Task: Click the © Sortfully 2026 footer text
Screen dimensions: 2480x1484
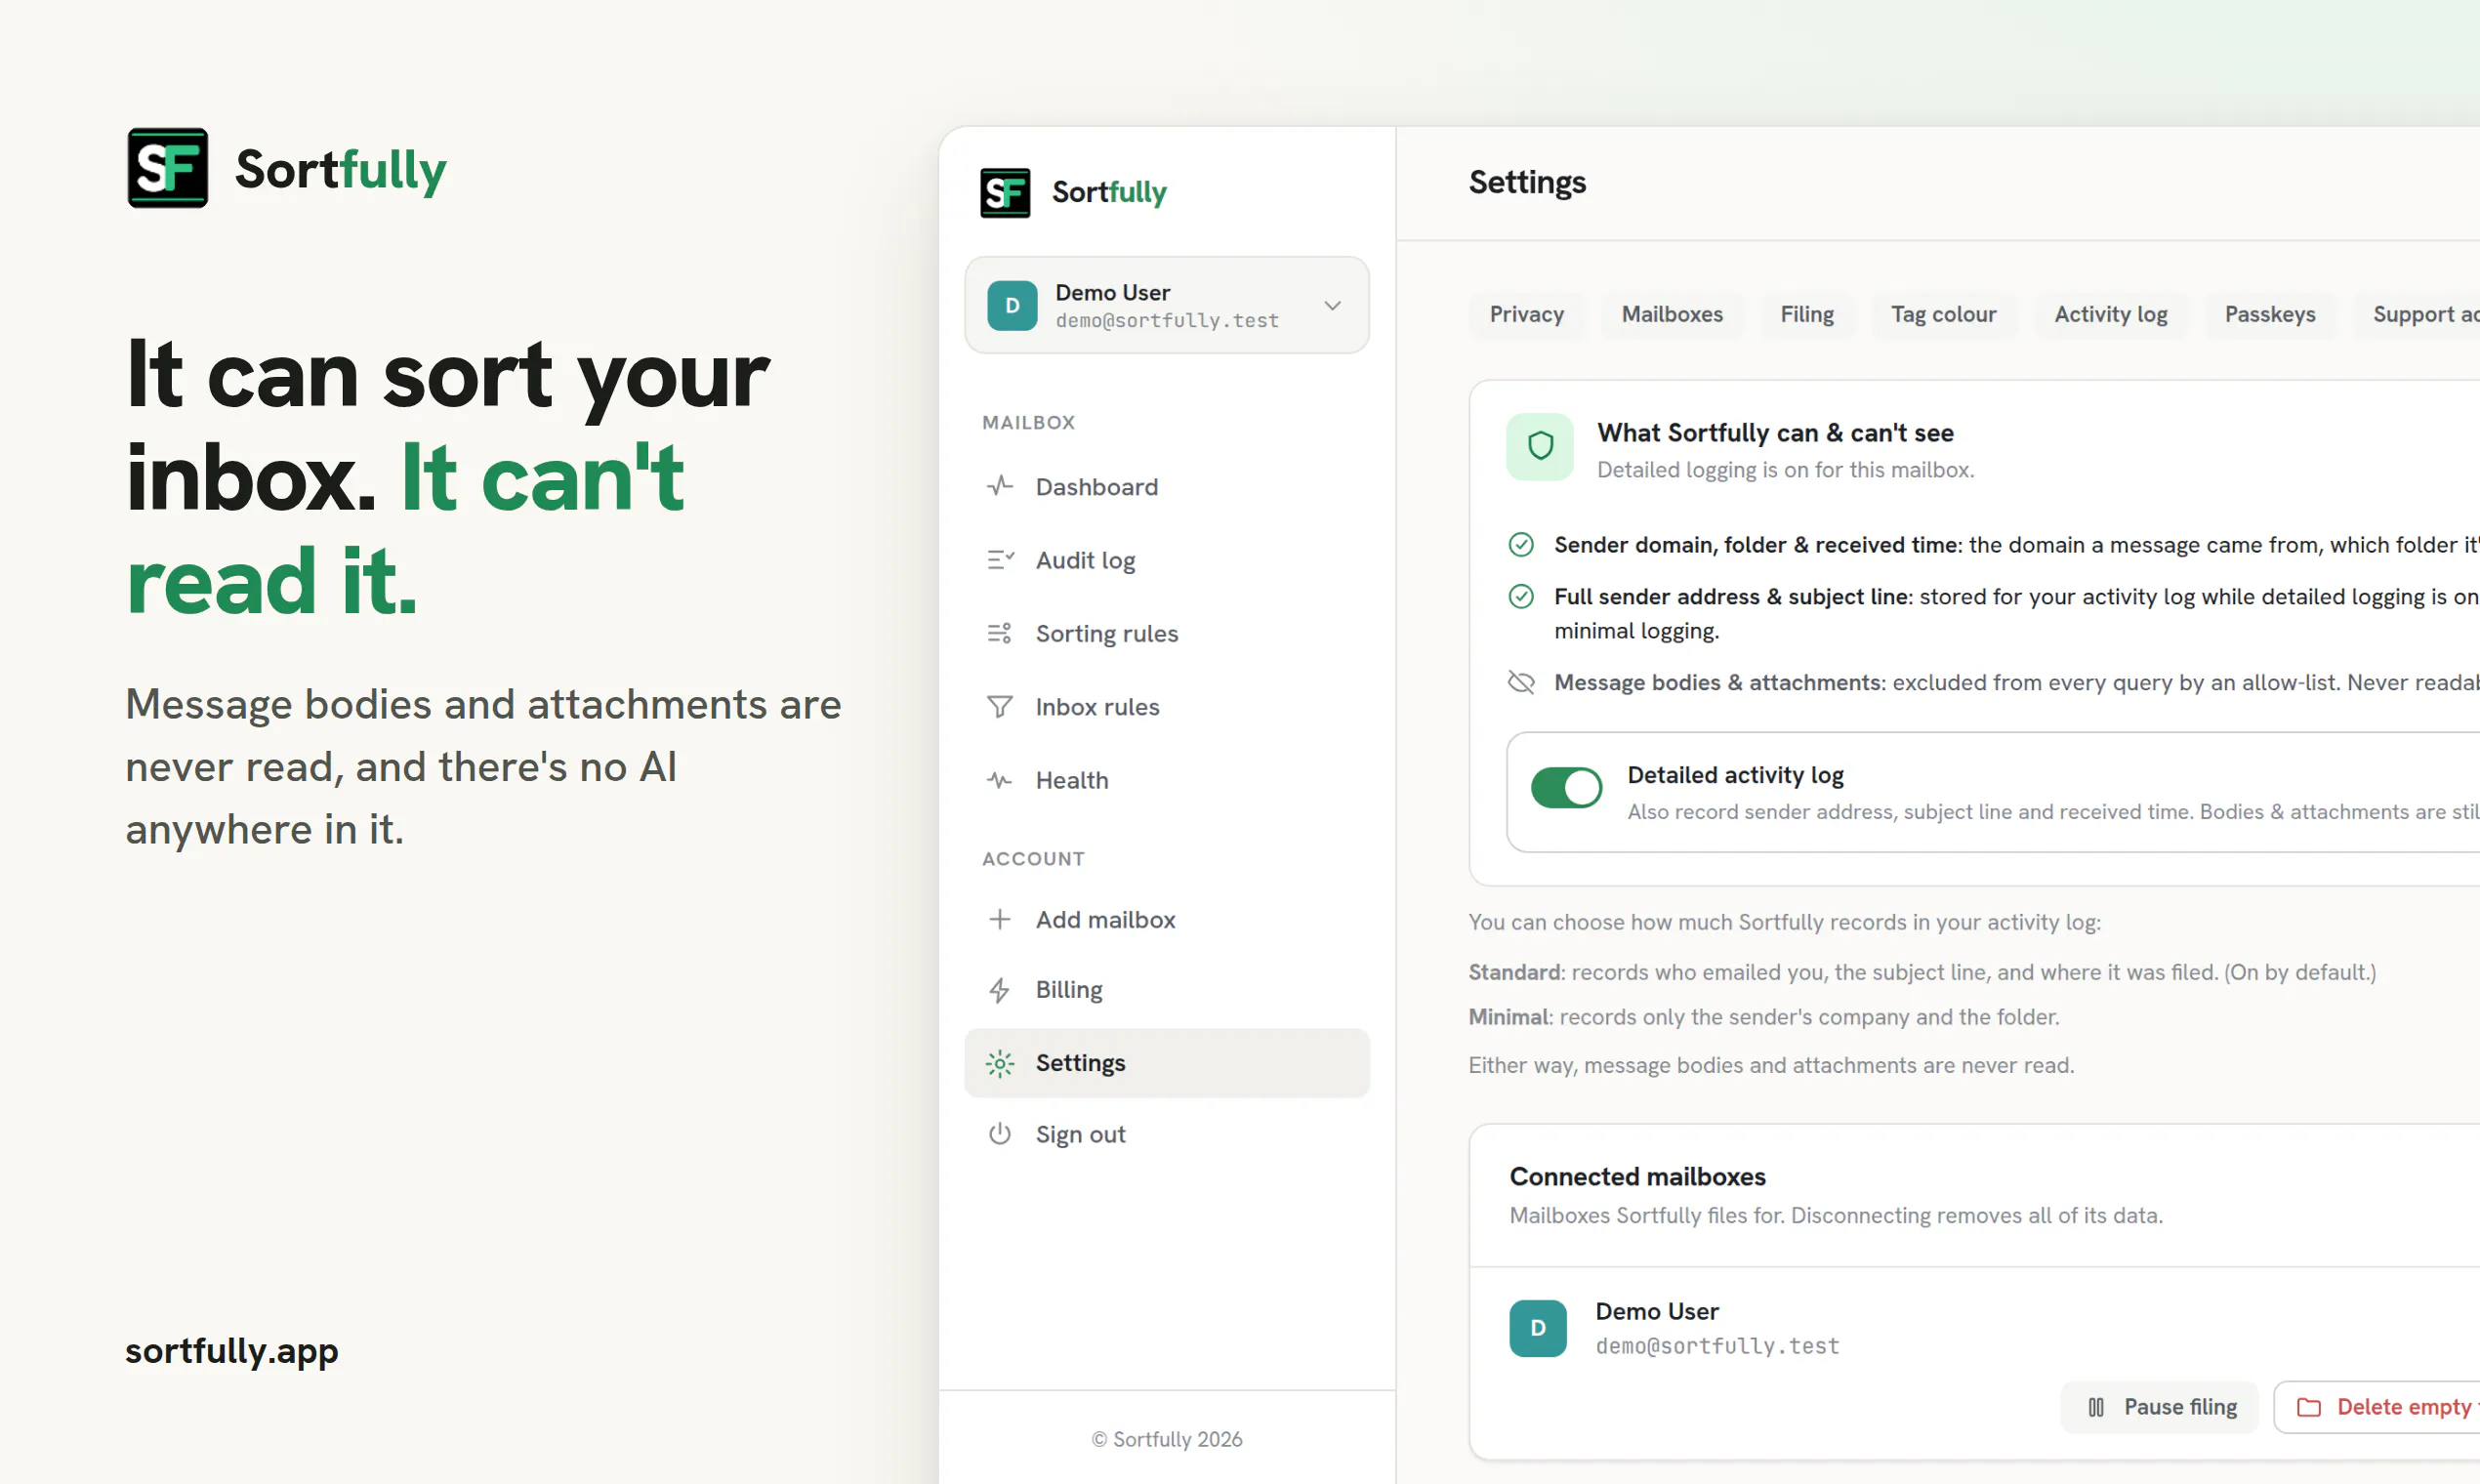Action: click(x=1167, y=1439)
